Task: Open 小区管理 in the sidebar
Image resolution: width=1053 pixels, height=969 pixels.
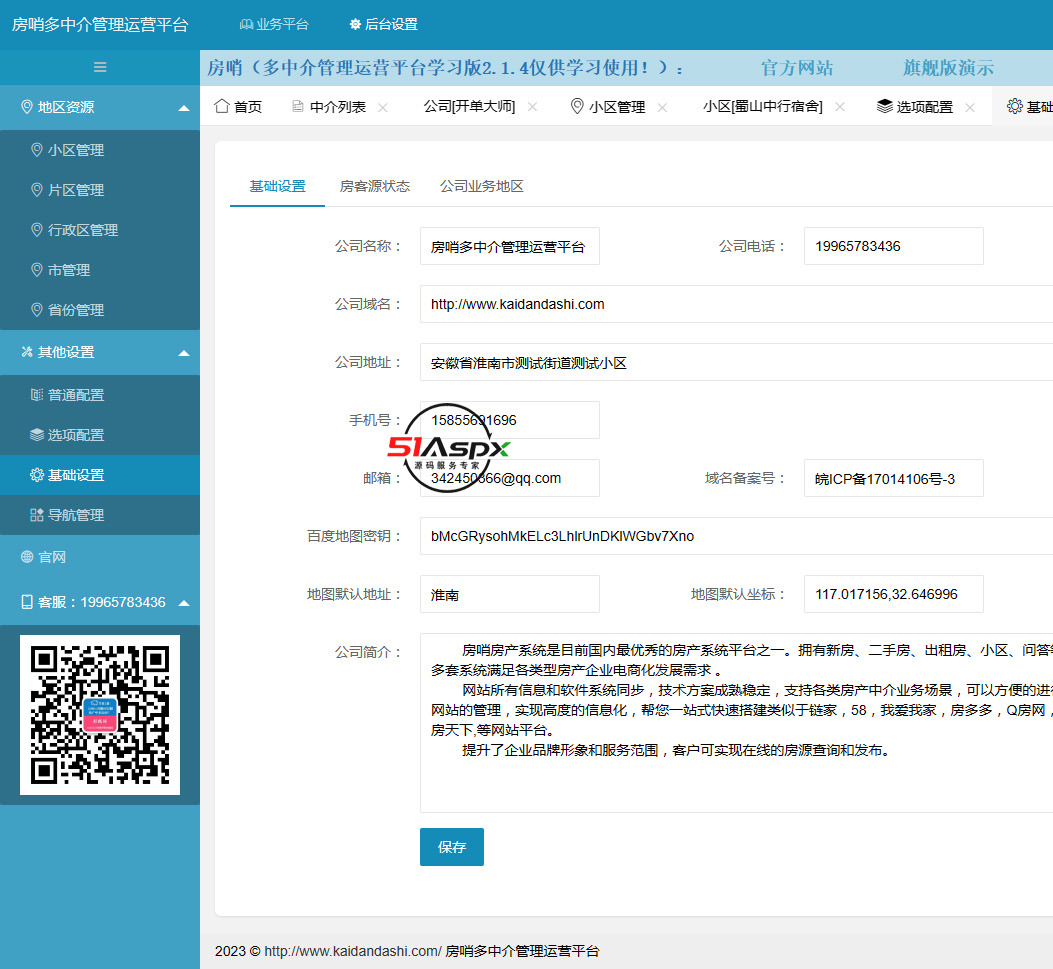Action: 76,150
